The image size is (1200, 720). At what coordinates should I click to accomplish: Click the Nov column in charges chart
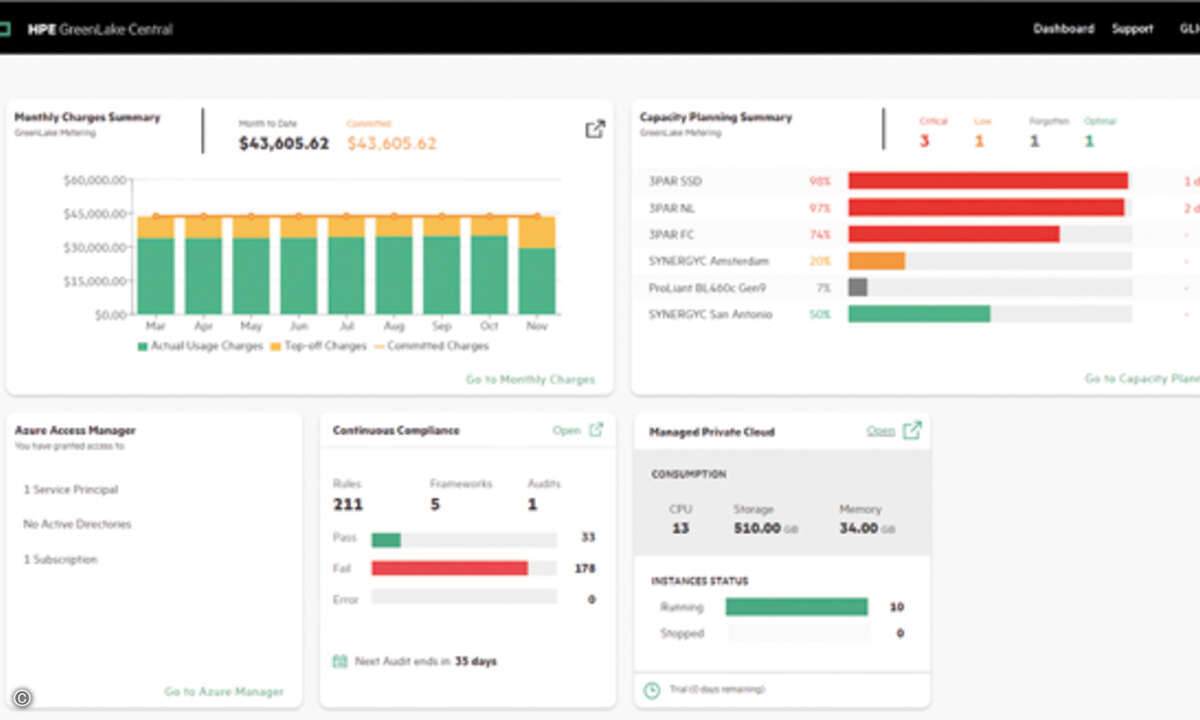pyautogui.click(x=537, y=264)
